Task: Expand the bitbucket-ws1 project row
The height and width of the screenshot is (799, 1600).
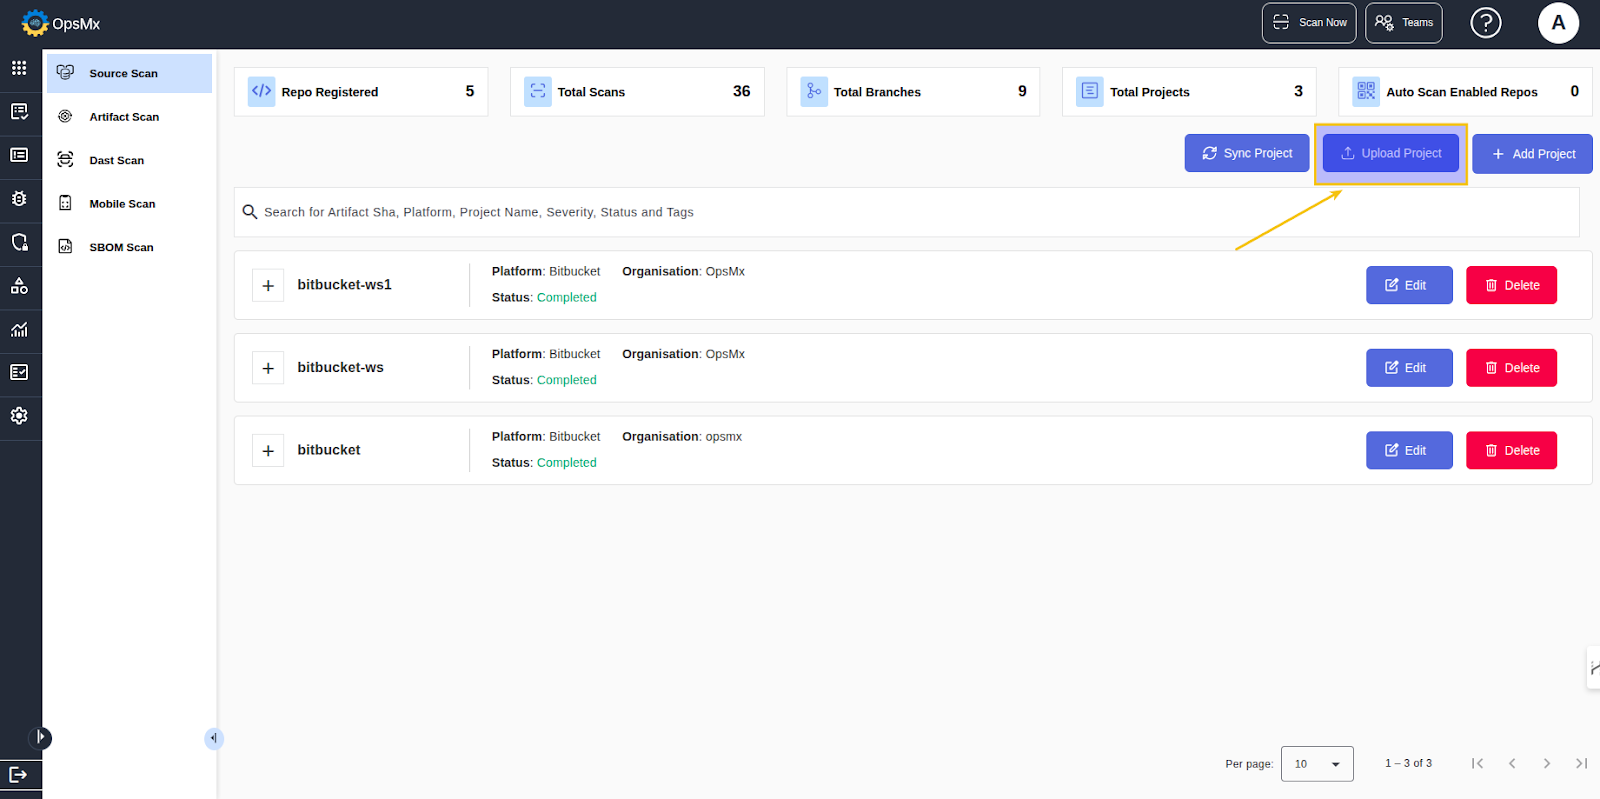Action: pos(268,286)
